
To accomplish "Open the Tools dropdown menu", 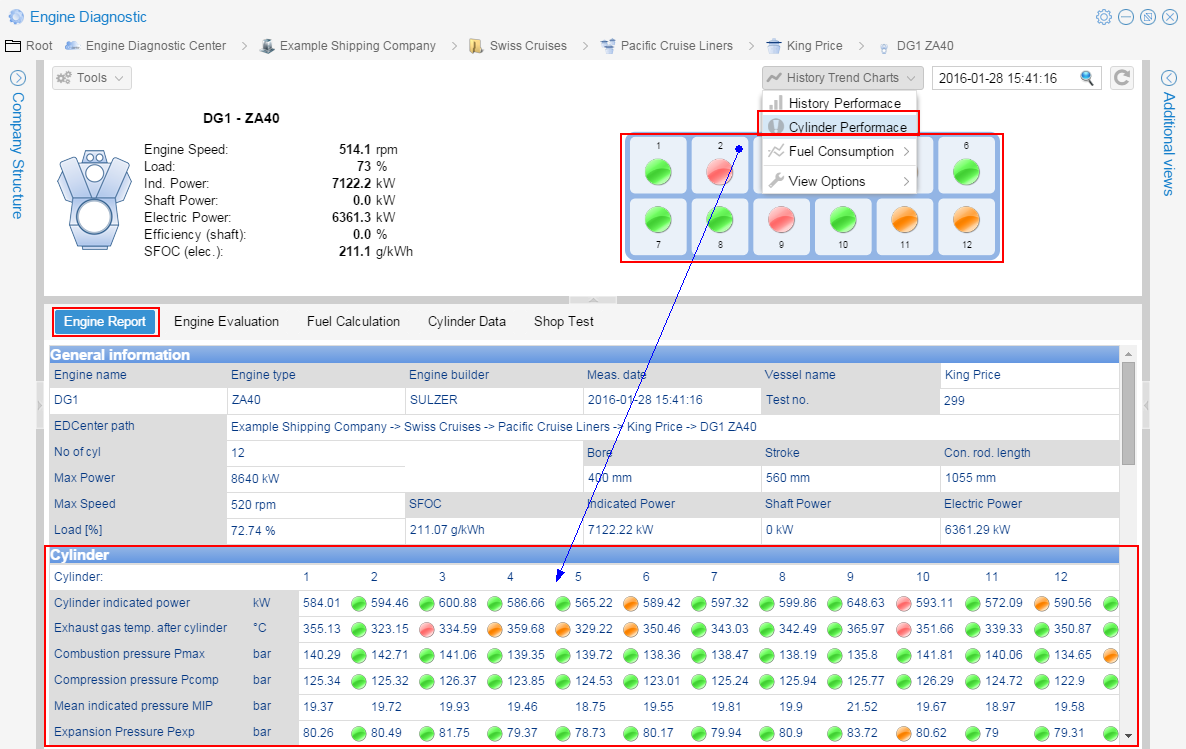I will pos(91,77).
